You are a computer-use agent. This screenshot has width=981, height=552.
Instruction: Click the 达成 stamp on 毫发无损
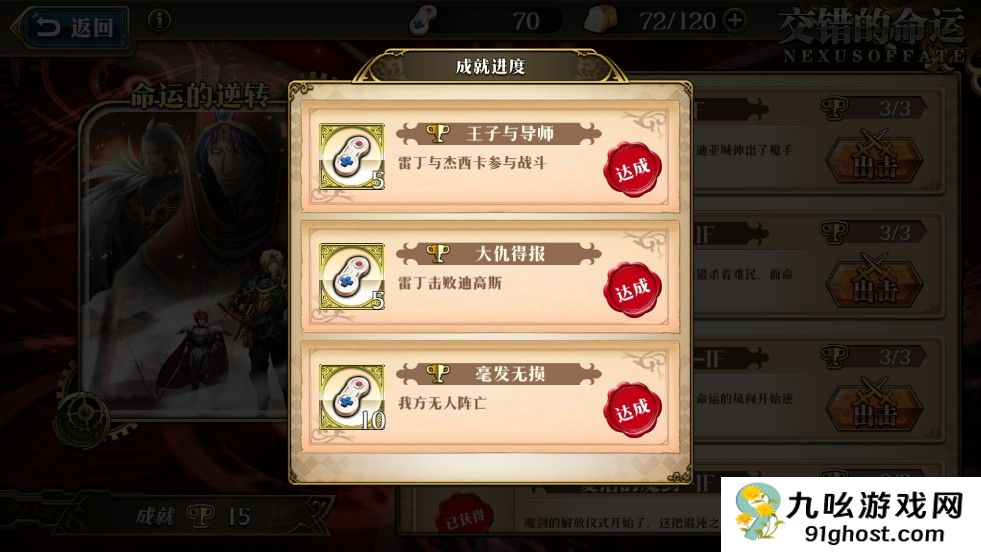[x=633, y=411]
